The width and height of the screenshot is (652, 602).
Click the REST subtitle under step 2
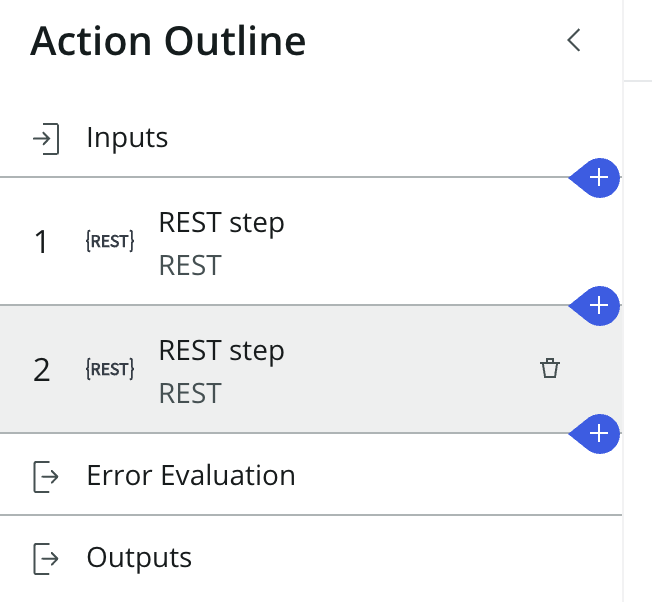pyautogui.click(x=190, y=393)
